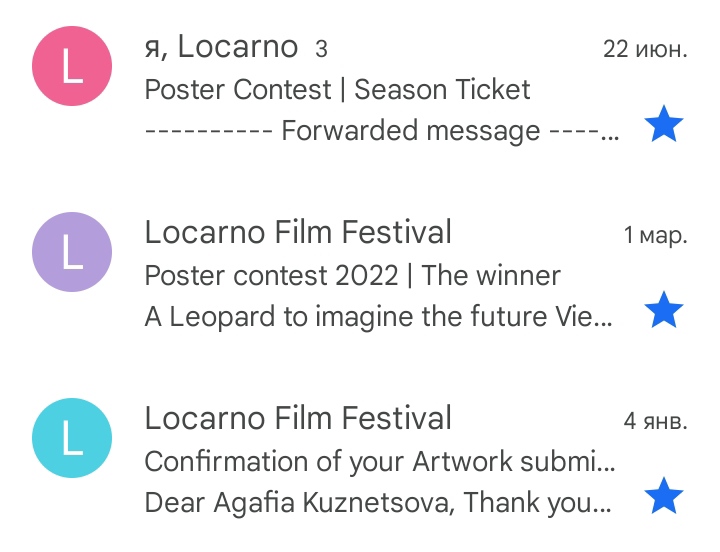The height and width of the screenshot is (552, 720).
Task: Click the 22 июн. date label
Action: pos(645,49)
